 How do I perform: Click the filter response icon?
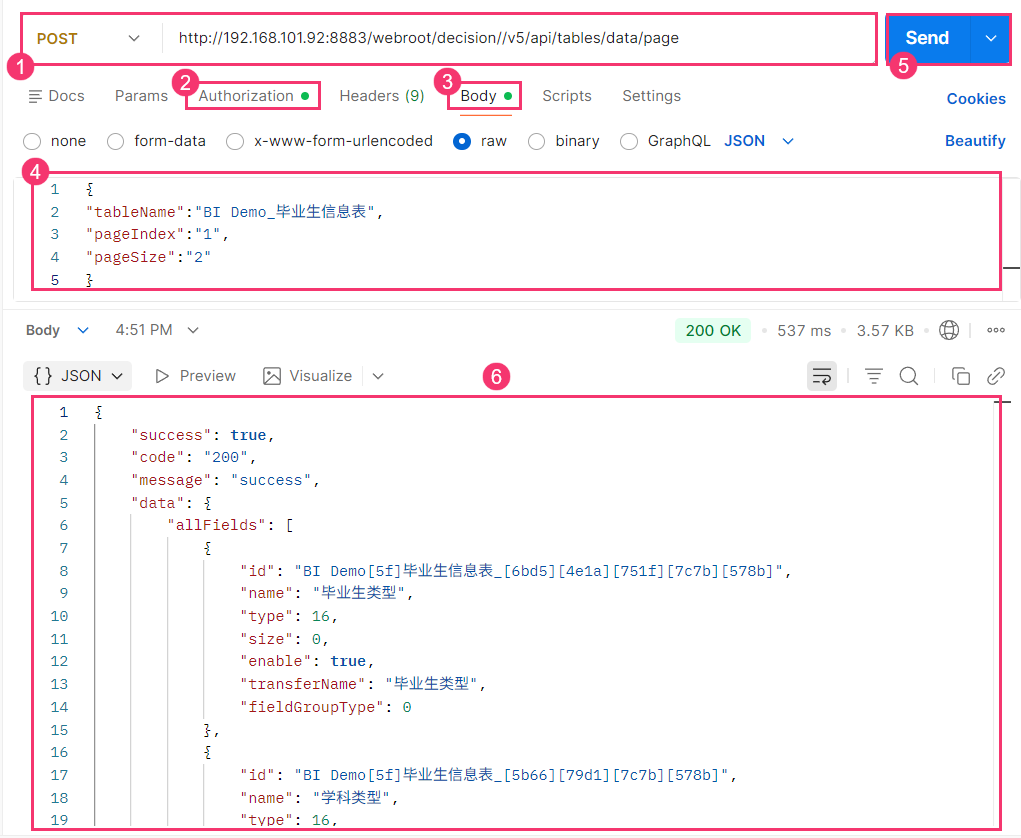point(873,376)
